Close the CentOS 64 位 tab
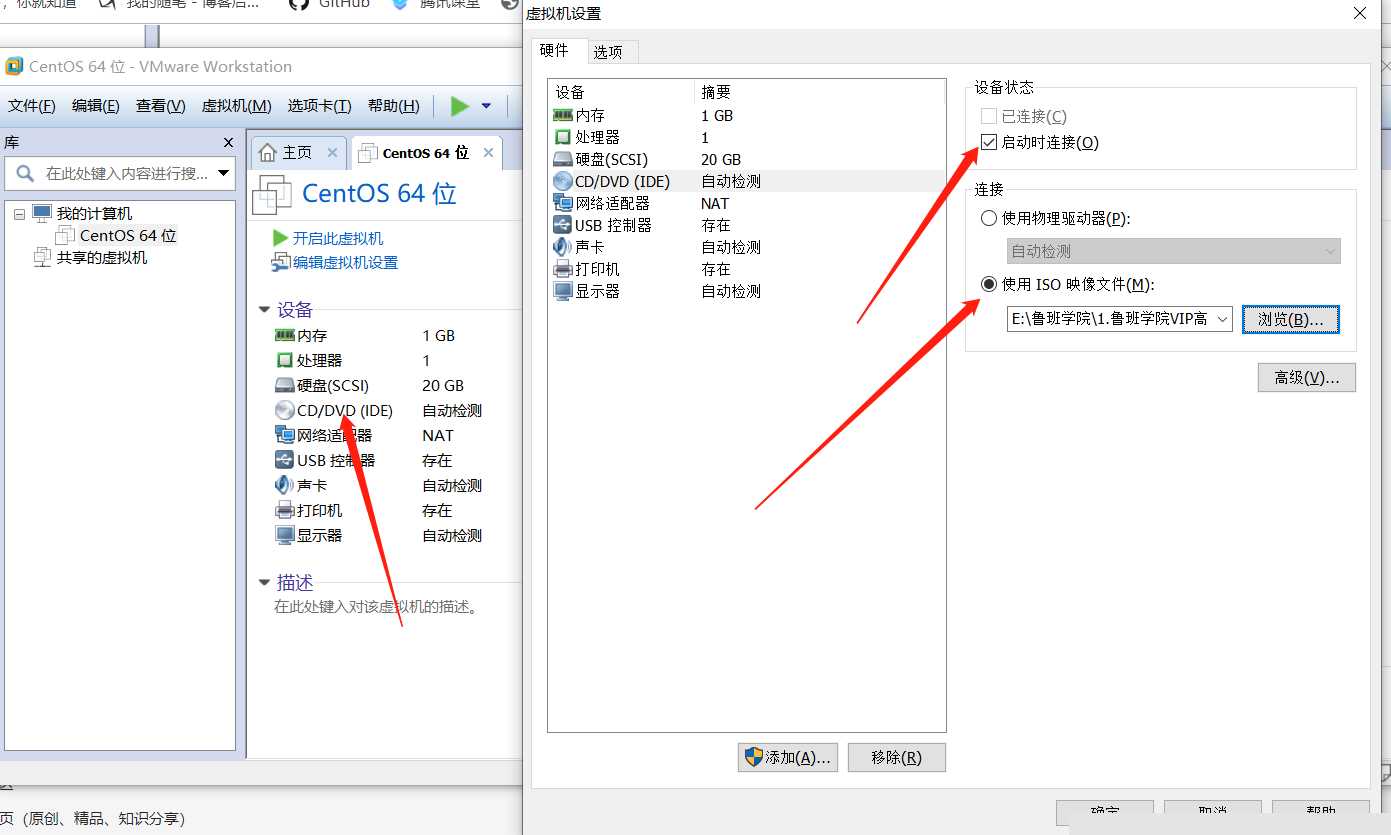This screenshot has height=835, width=1391. click(488, 153)
